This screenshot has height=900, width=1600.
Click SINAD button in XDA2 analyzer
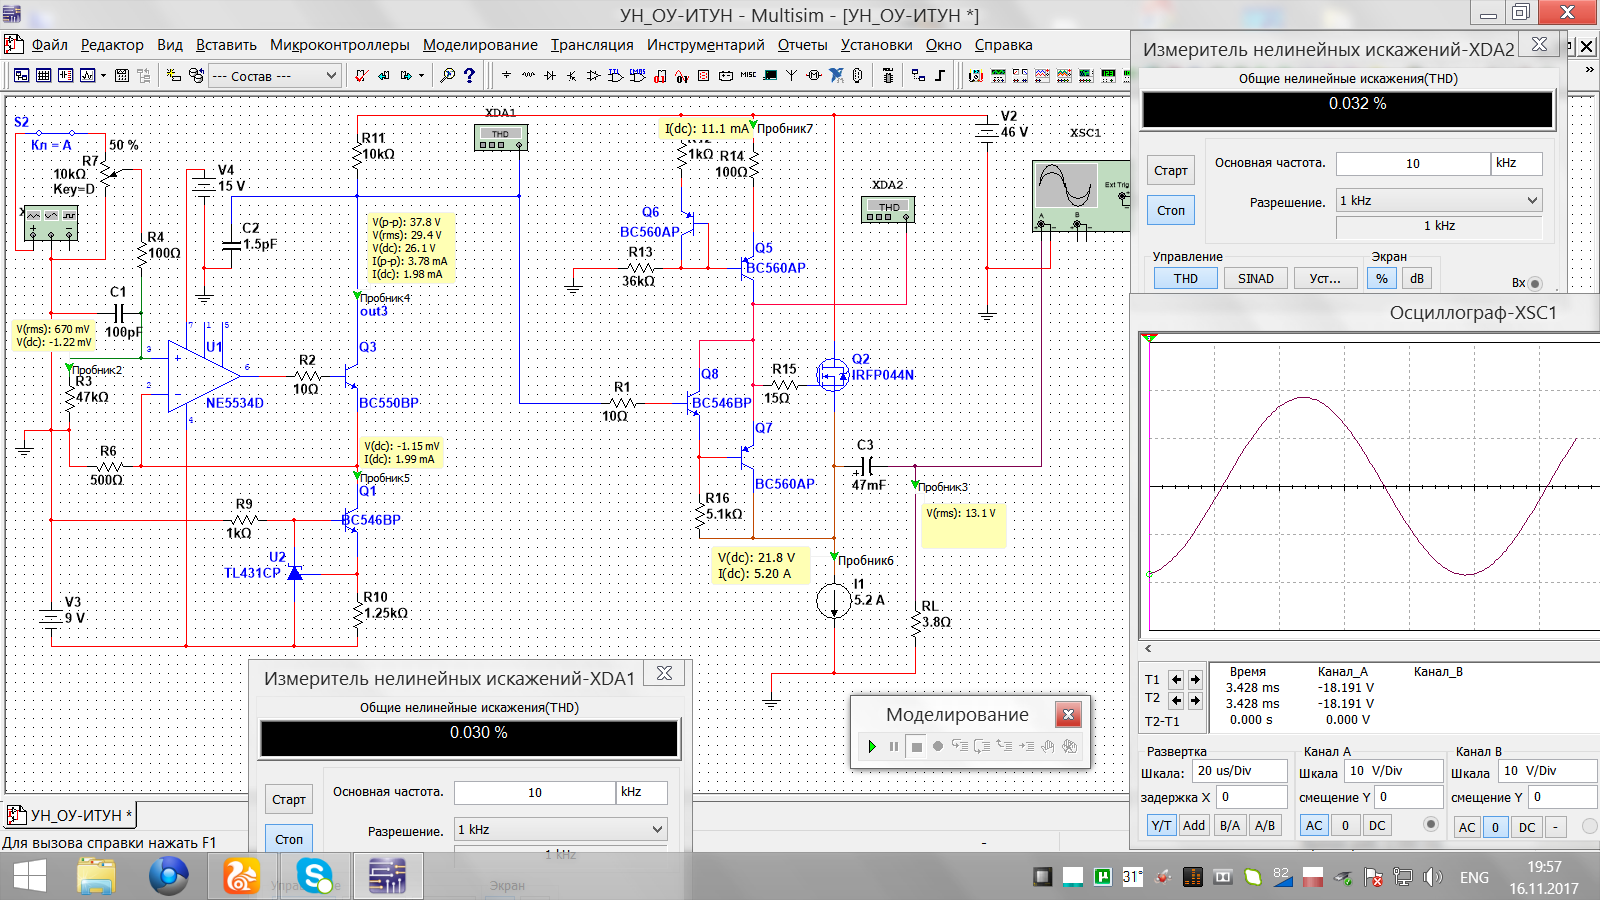point(1255,279)
